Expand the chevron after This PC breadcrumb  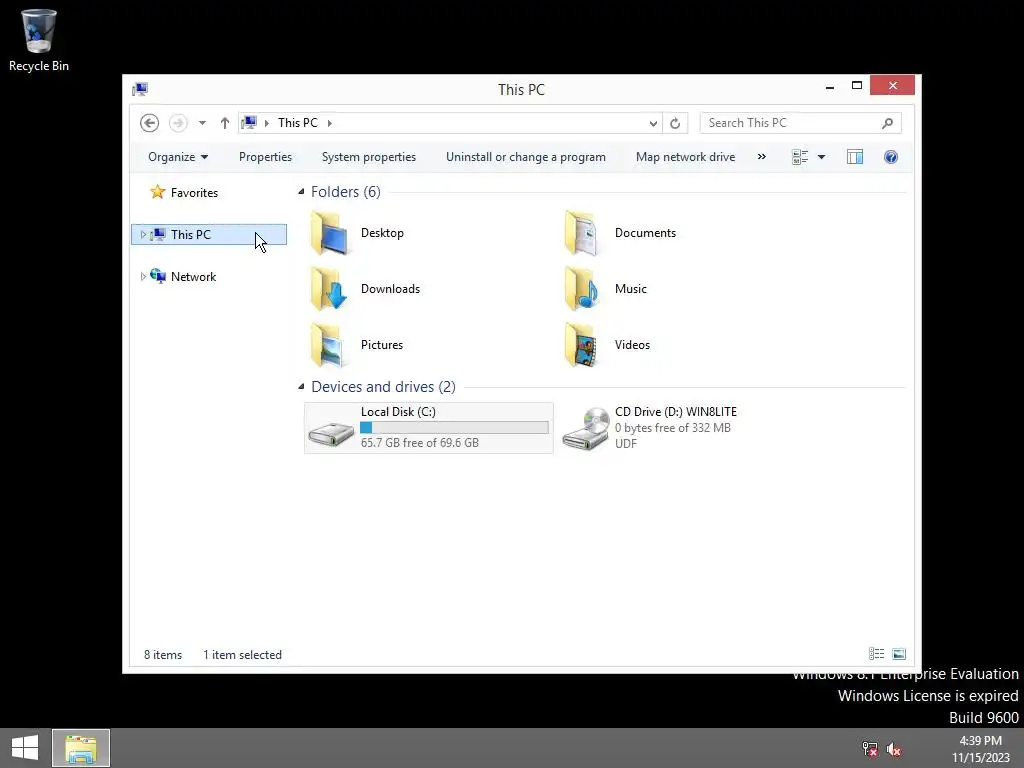[x=330, y=123]
